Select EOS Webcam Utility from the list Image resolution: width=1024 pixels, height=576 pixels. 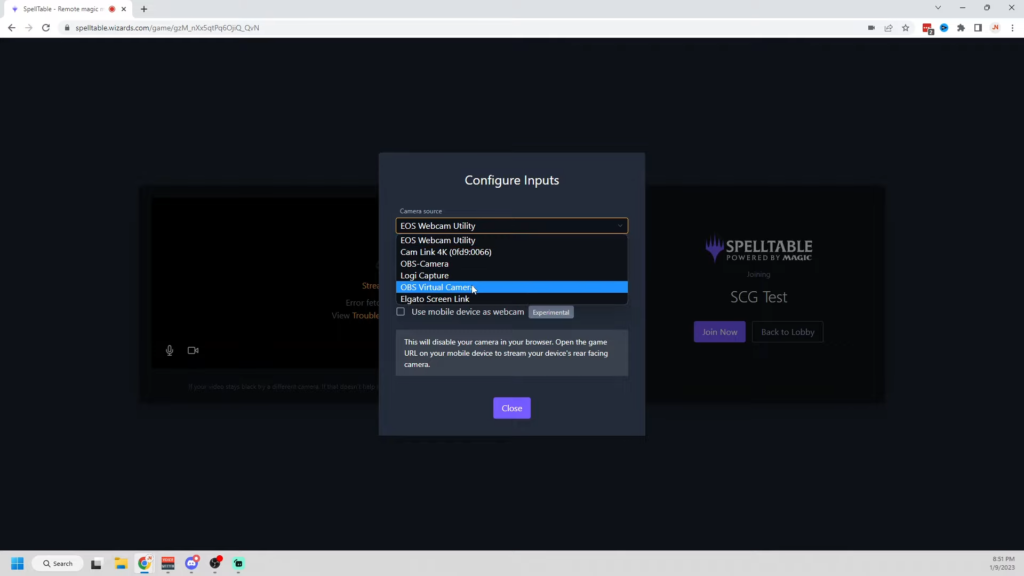[x=512, y=240]
